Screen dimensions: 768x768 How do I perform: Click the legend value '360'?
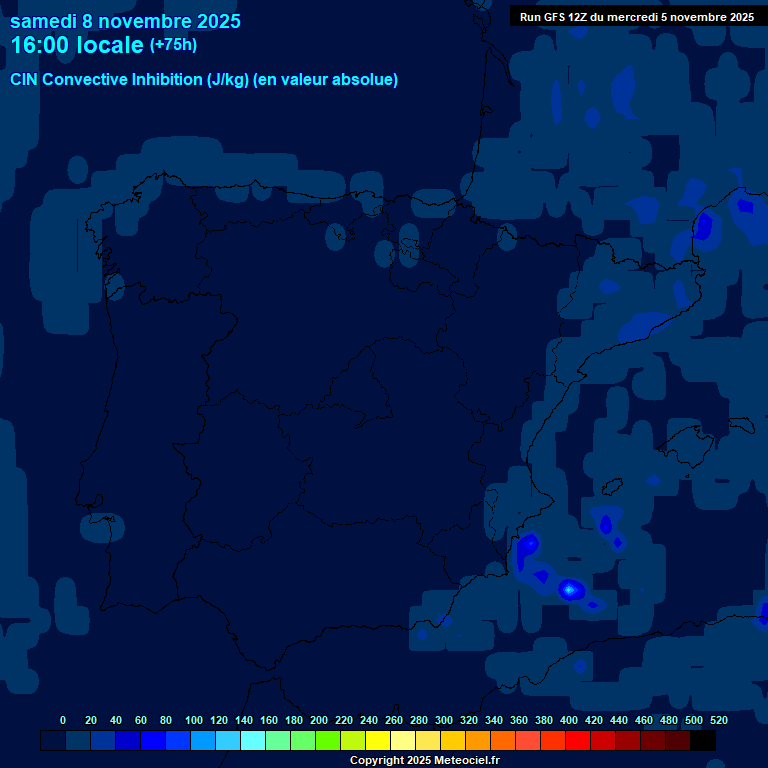(x=519, y=720)
